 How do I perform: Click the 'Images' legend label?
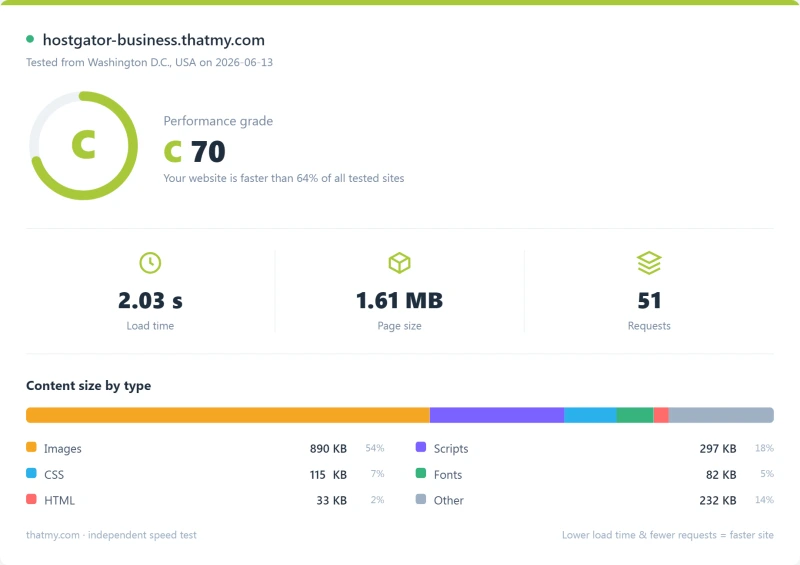point(63,449)
